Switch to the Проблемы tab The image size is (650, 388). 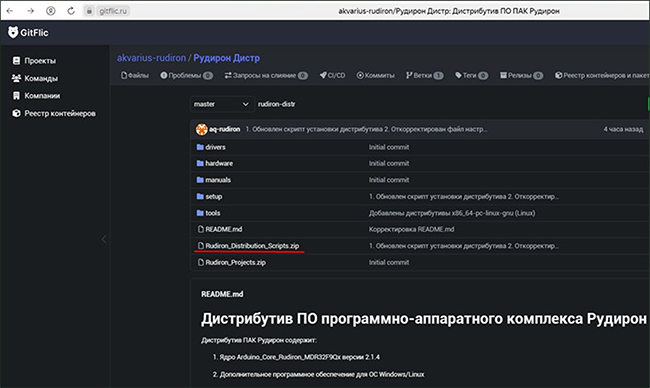click(187, 75)
